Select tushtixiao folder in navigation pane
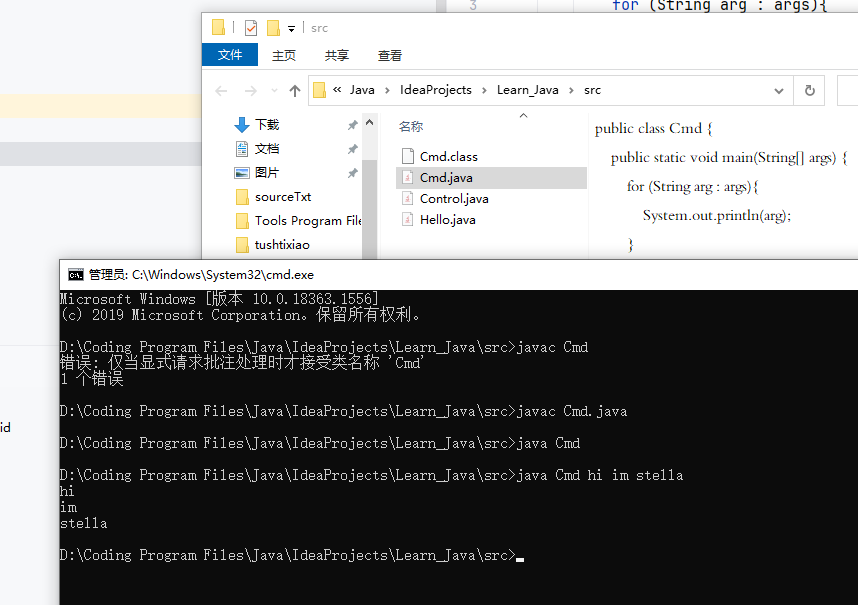Screen dimensions: 858x605 pyautogui.click(x=282, y=245)
